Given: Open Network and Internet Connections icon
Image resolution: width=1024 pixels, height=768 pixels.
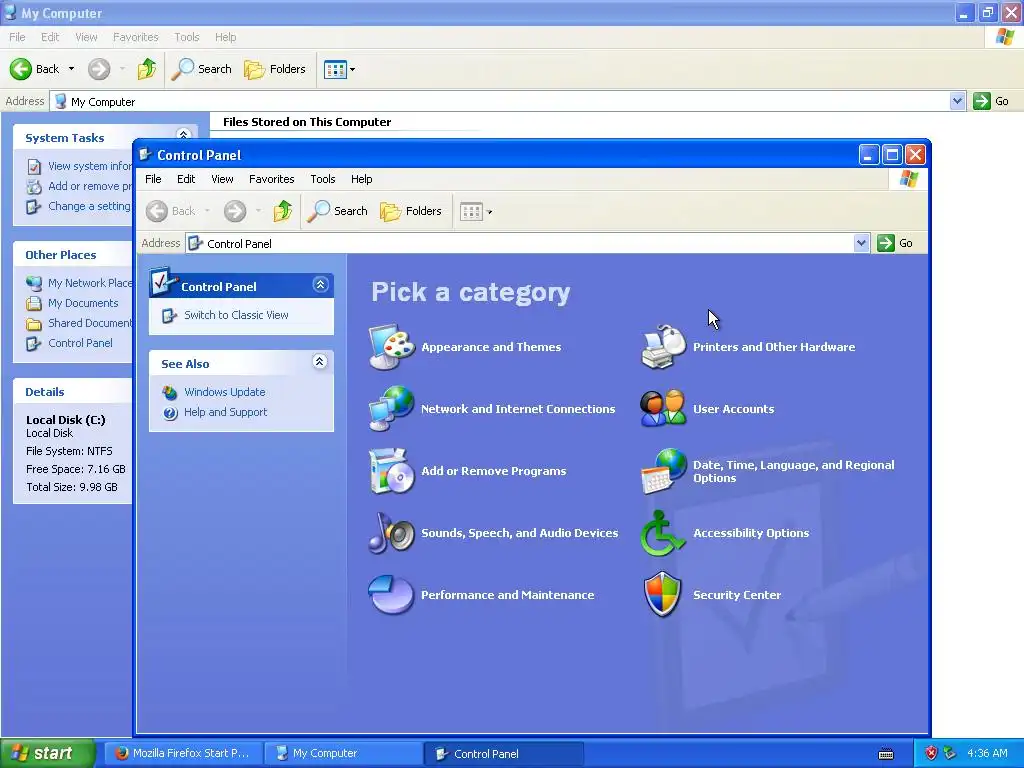Looking at the screenshot, I should coord(391,409).
